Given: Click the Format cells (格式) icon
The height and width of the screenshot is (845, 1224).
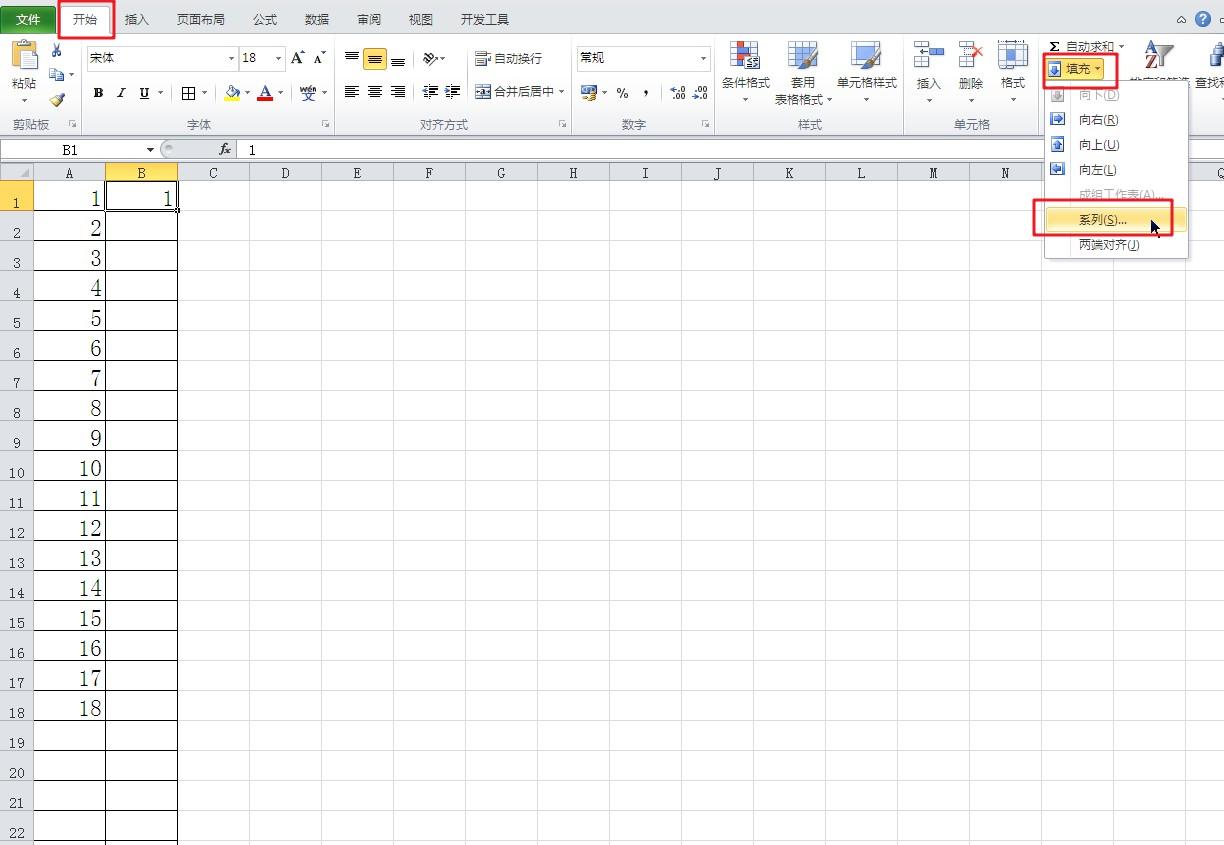Looking at the screenshot, I should pyautogui.click(x=1012, y=54).
